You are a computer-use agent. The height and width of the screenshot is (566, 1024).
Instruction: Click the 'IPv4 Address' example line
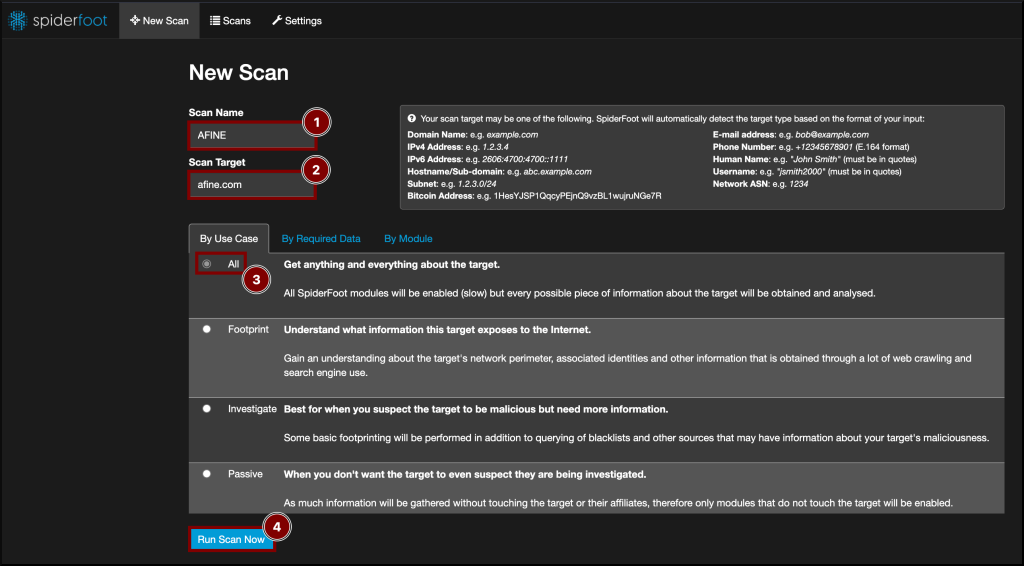coord(458,147)
